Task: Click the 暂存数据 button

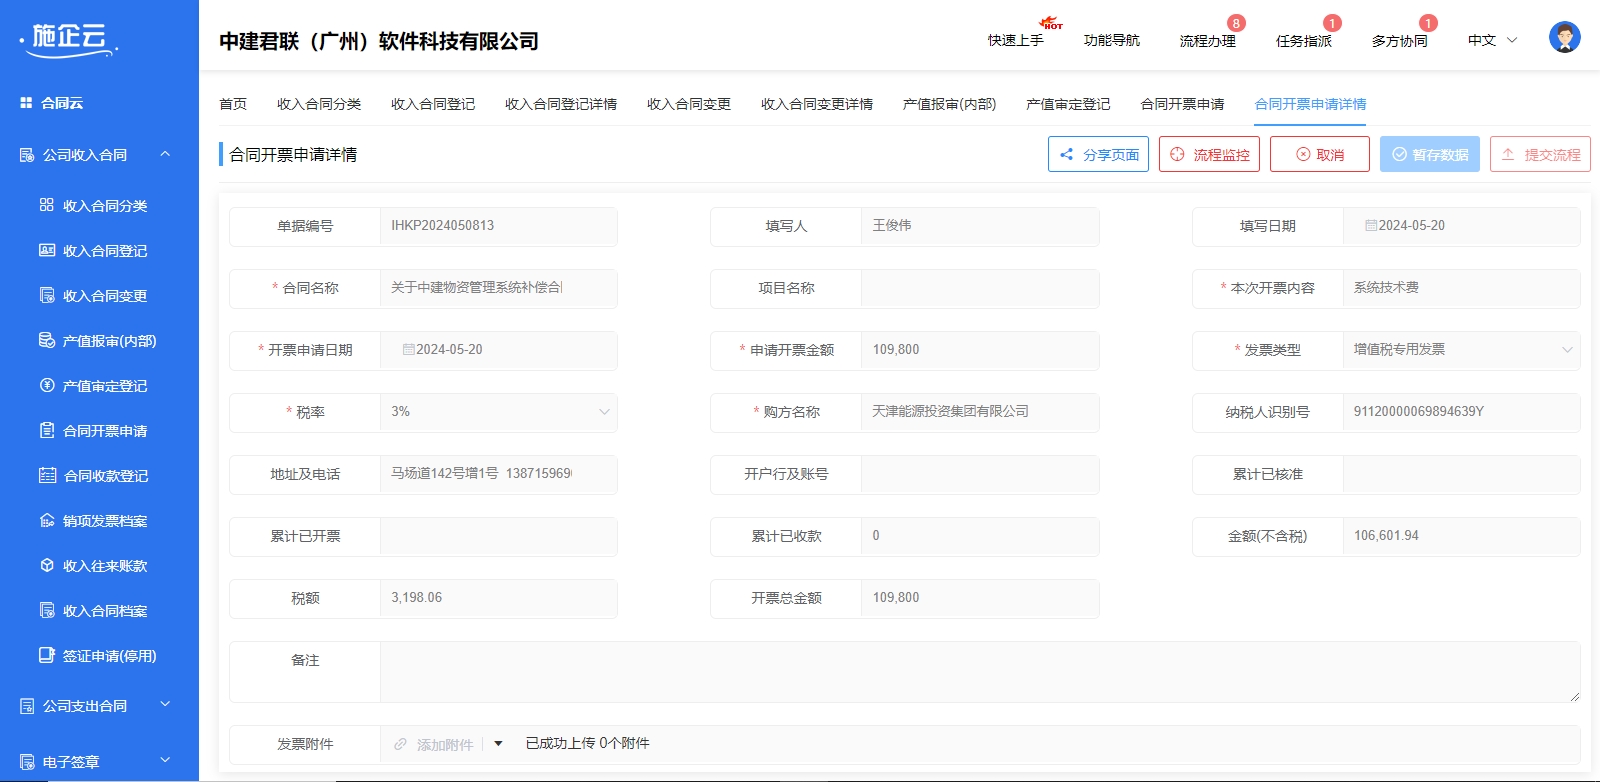Action: [1430, 154]
